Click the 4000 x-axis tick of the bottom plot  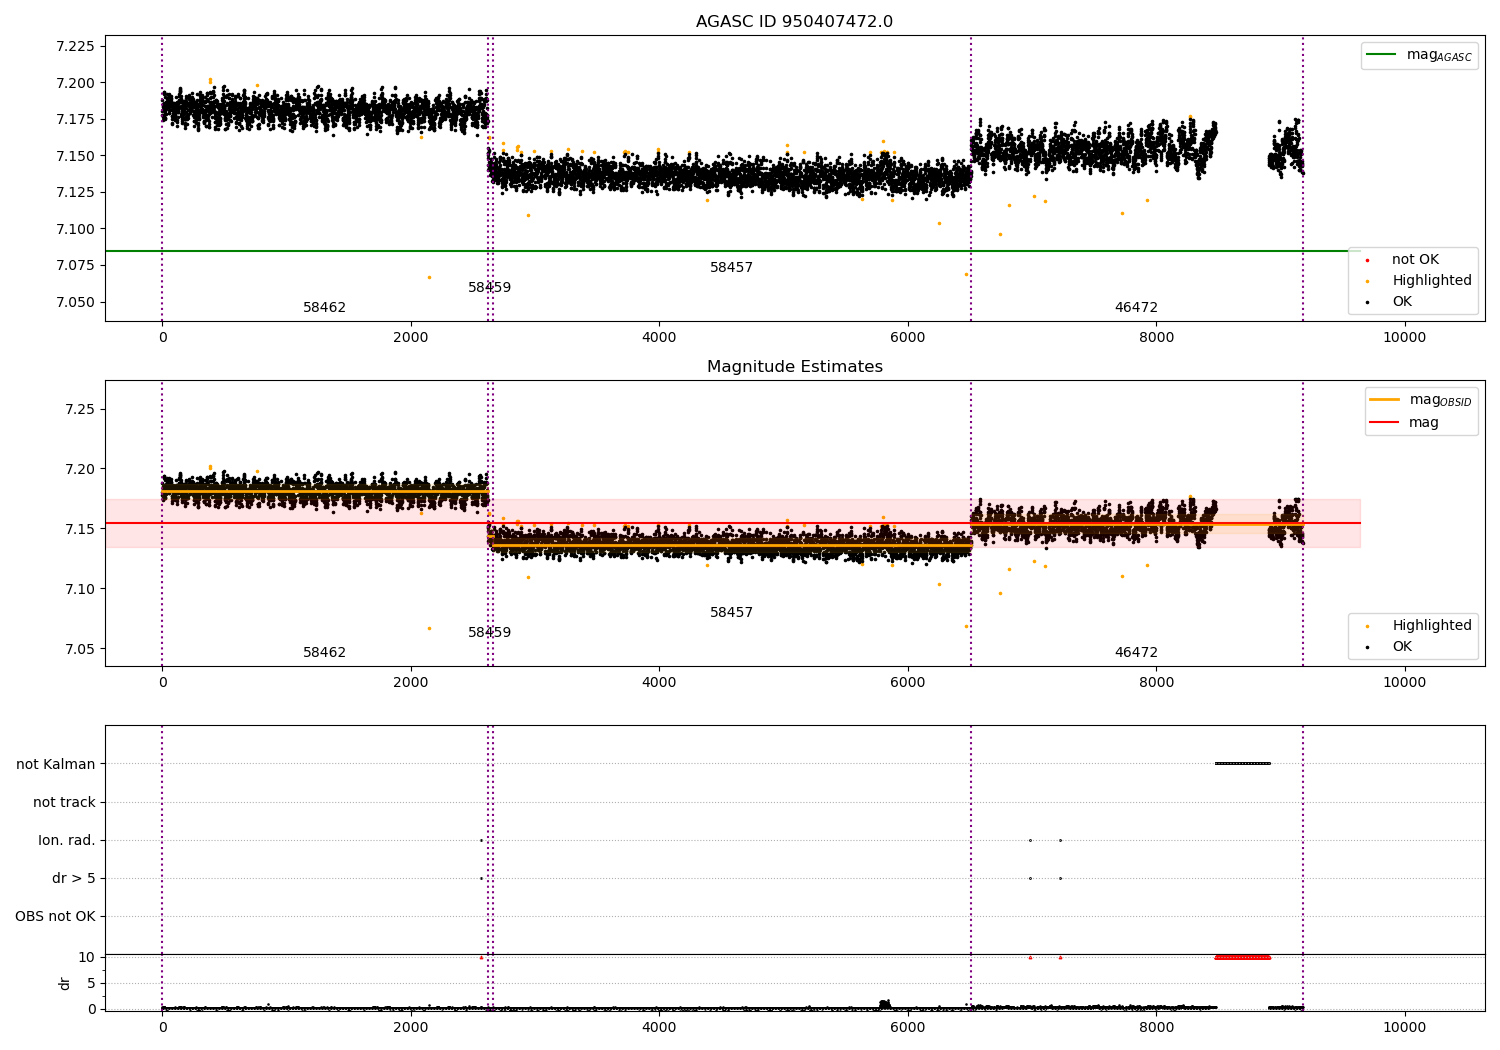tap(659, 1027)
